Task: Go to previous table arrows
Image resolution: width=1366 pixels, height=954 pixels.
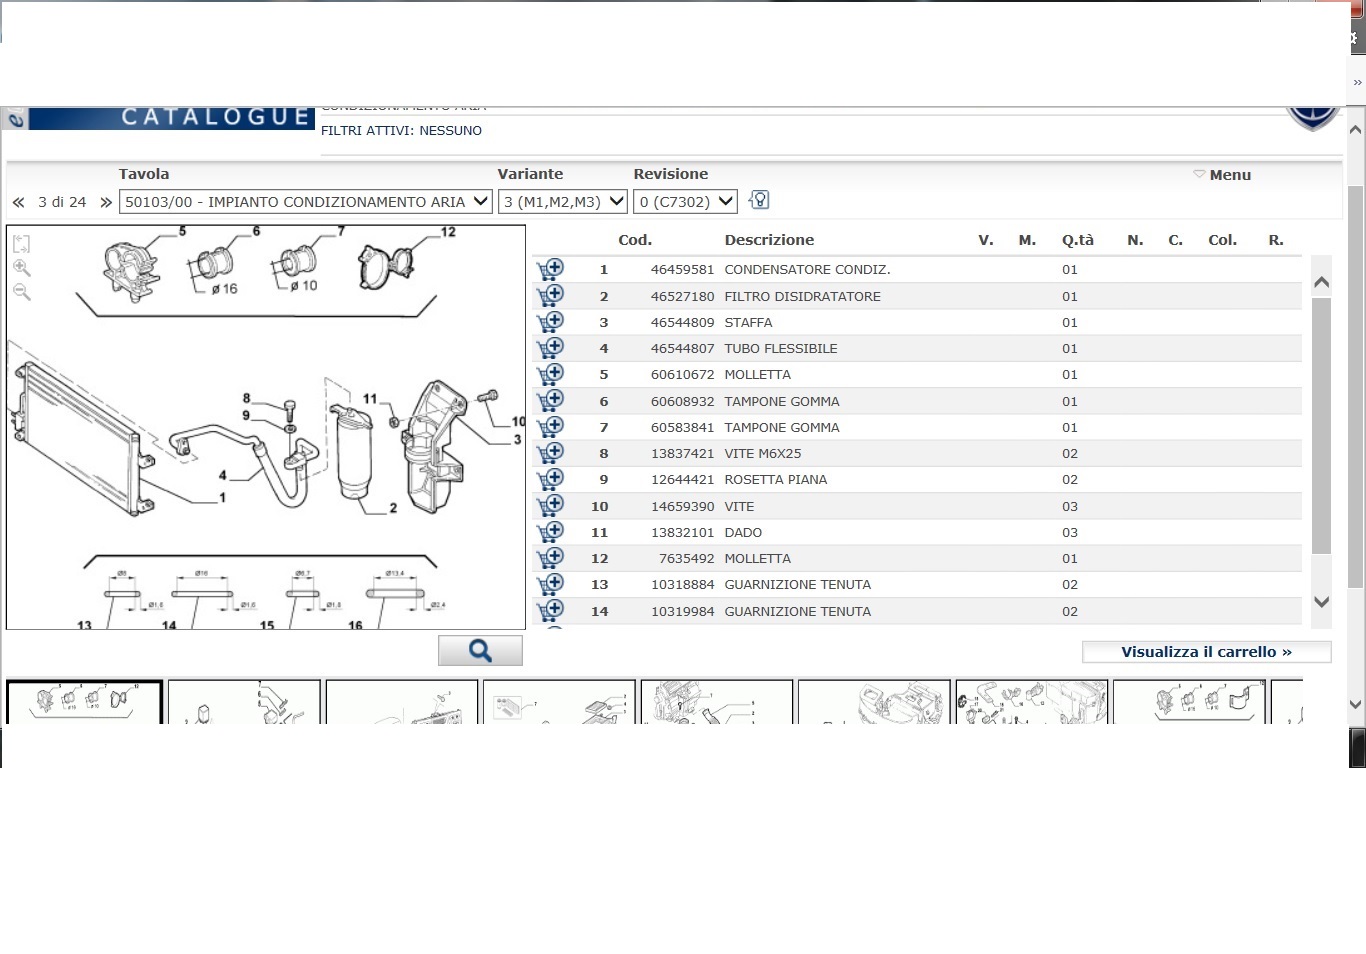Action: (18, 202)
